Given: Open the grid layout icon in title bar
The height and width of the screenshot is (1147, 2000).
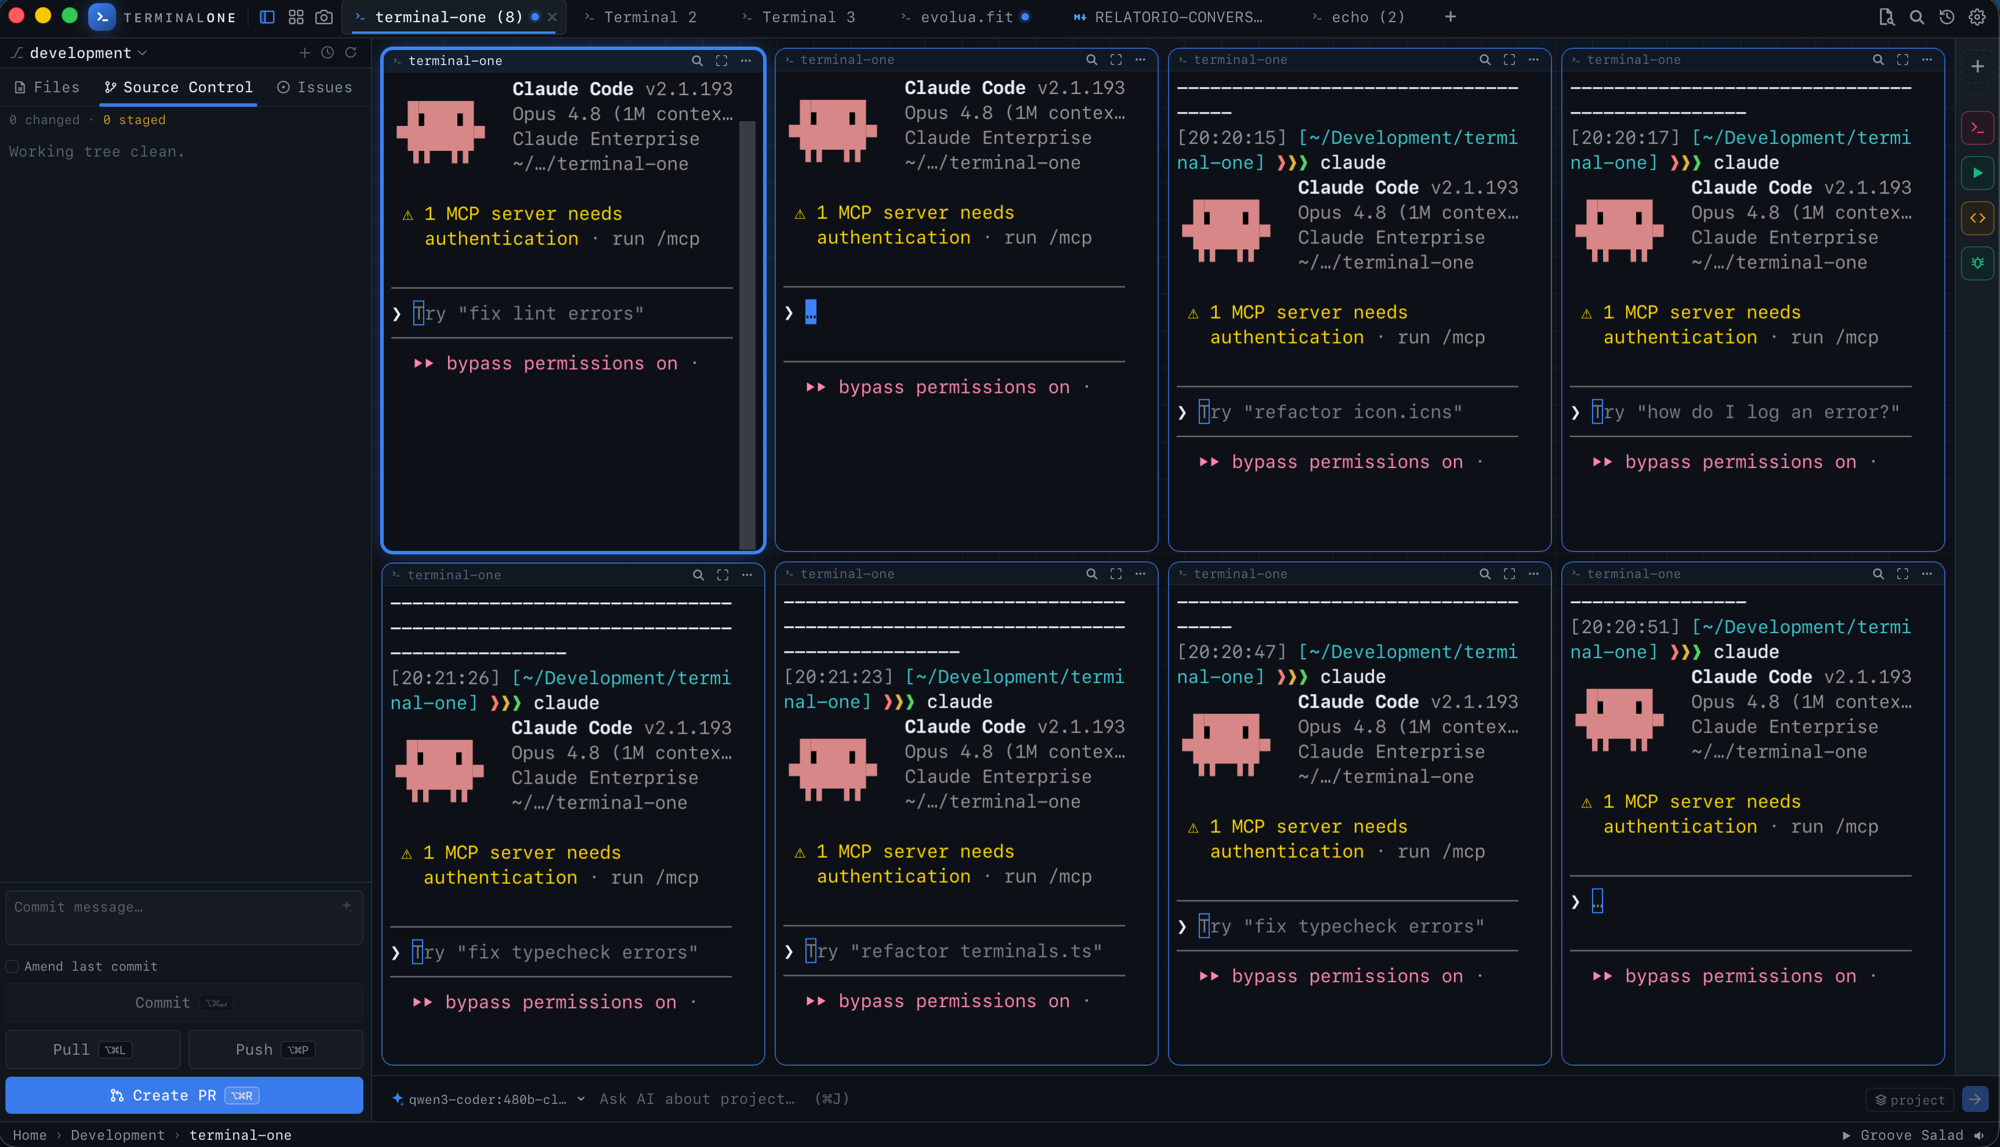Looking at the screenshot, I should [296, 17].
